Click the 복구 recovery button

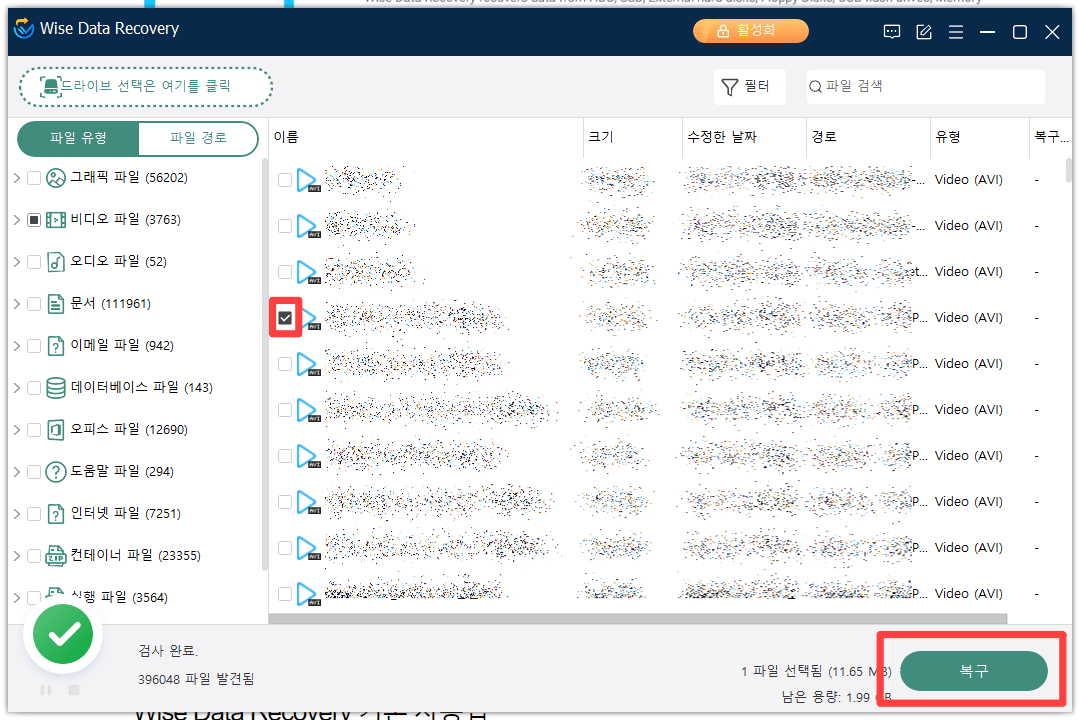click(971, 672)
